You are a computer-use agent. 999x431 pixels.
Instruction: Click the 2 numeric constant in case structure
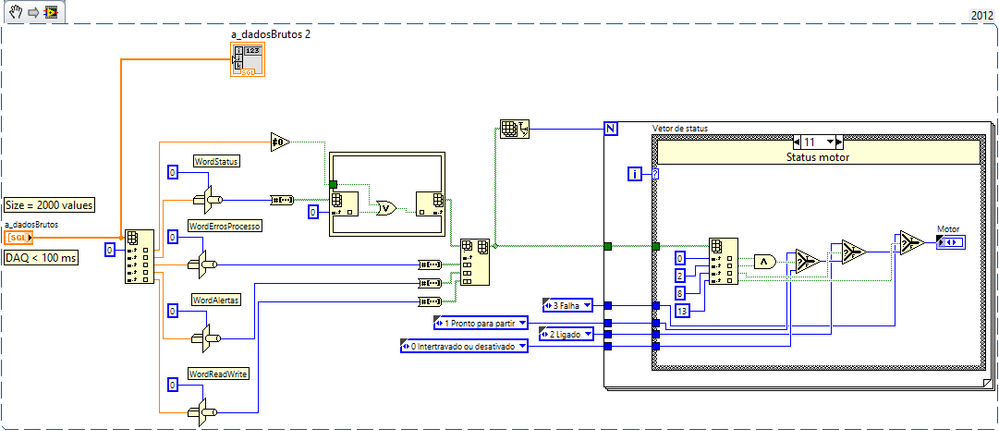tap(681, 275)
